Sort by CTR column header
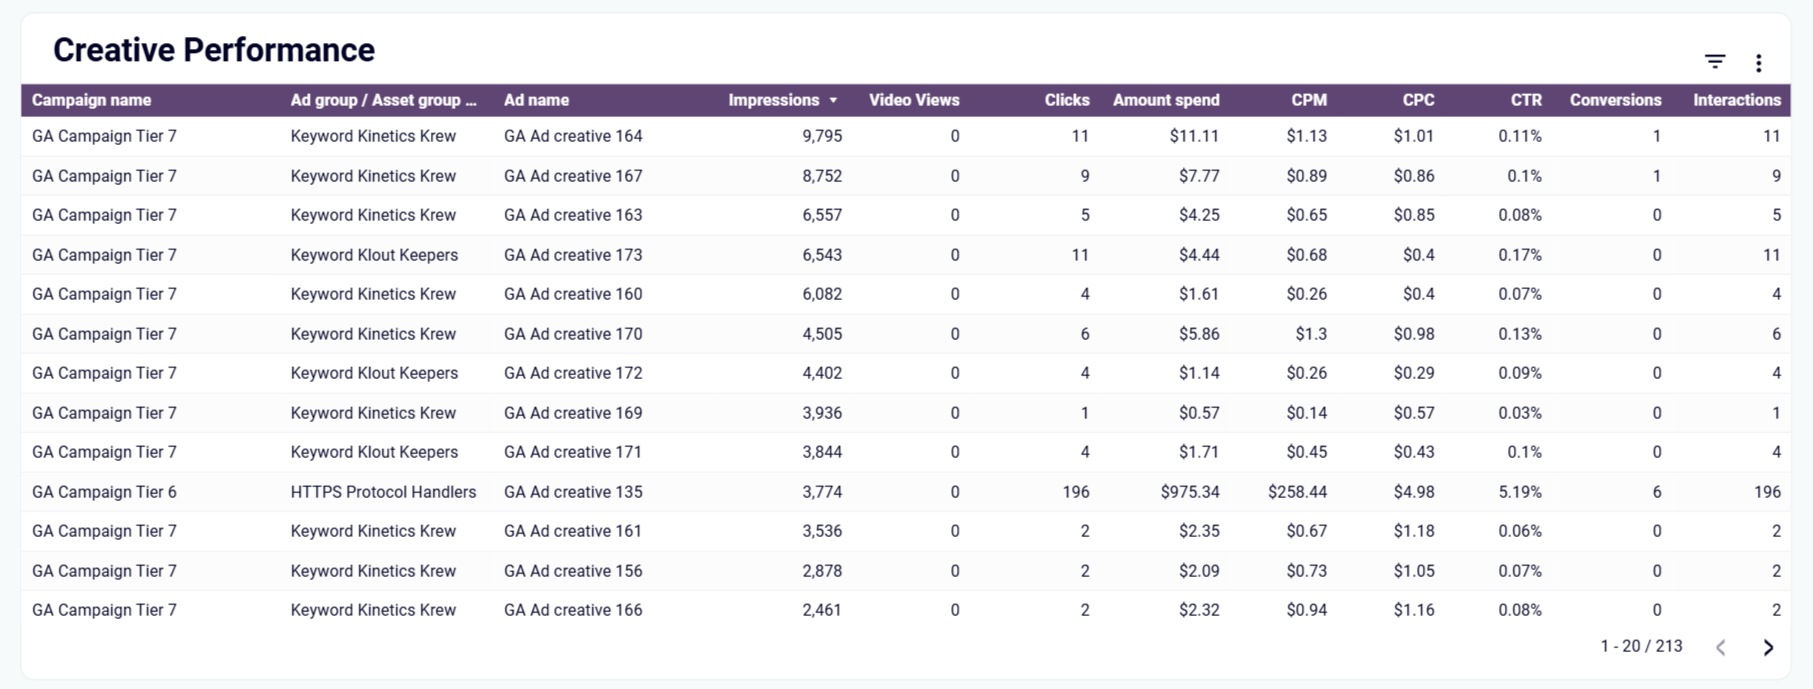The height and width of the screenshot is (689, 1813). (x=1526, y=100)
